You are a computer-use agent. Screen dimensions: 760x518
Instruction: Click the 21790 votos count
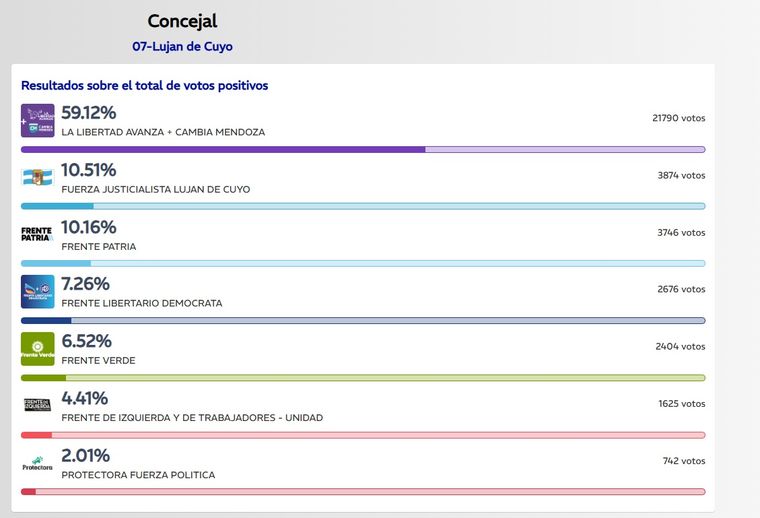pyautogui.click(x=678, y=118)
